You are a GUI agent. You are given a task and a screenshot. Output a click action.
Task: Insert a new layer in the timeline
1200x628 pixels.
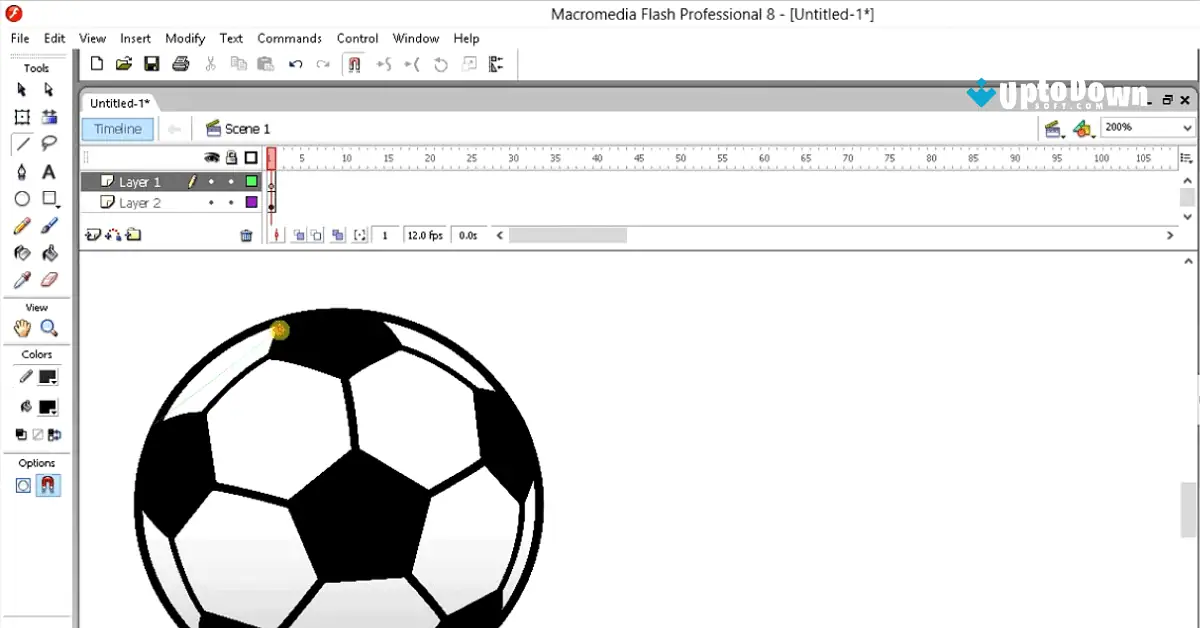[x=92, y=234]
